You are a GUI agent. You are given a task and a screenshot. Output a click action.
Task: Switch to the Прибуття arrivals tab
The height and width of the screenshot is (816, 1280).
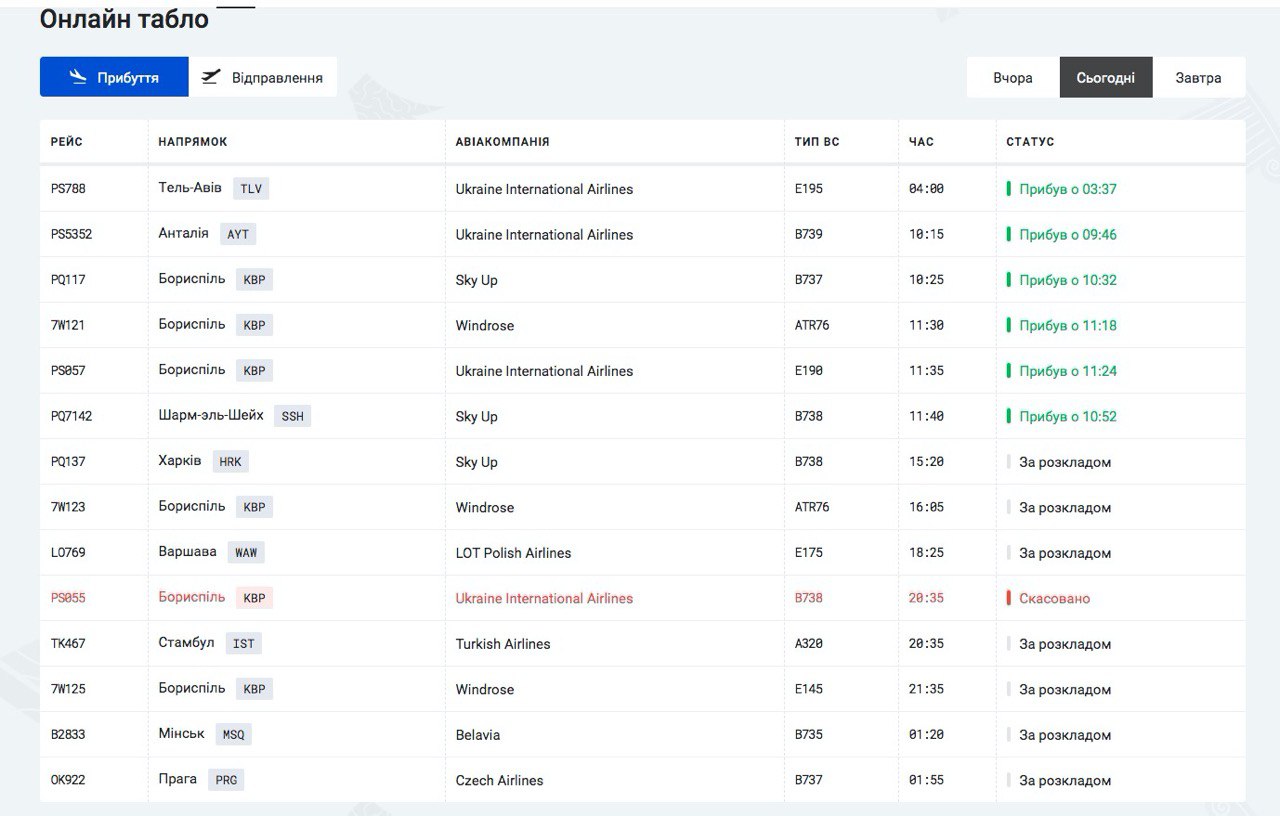(x=114, y=77)
